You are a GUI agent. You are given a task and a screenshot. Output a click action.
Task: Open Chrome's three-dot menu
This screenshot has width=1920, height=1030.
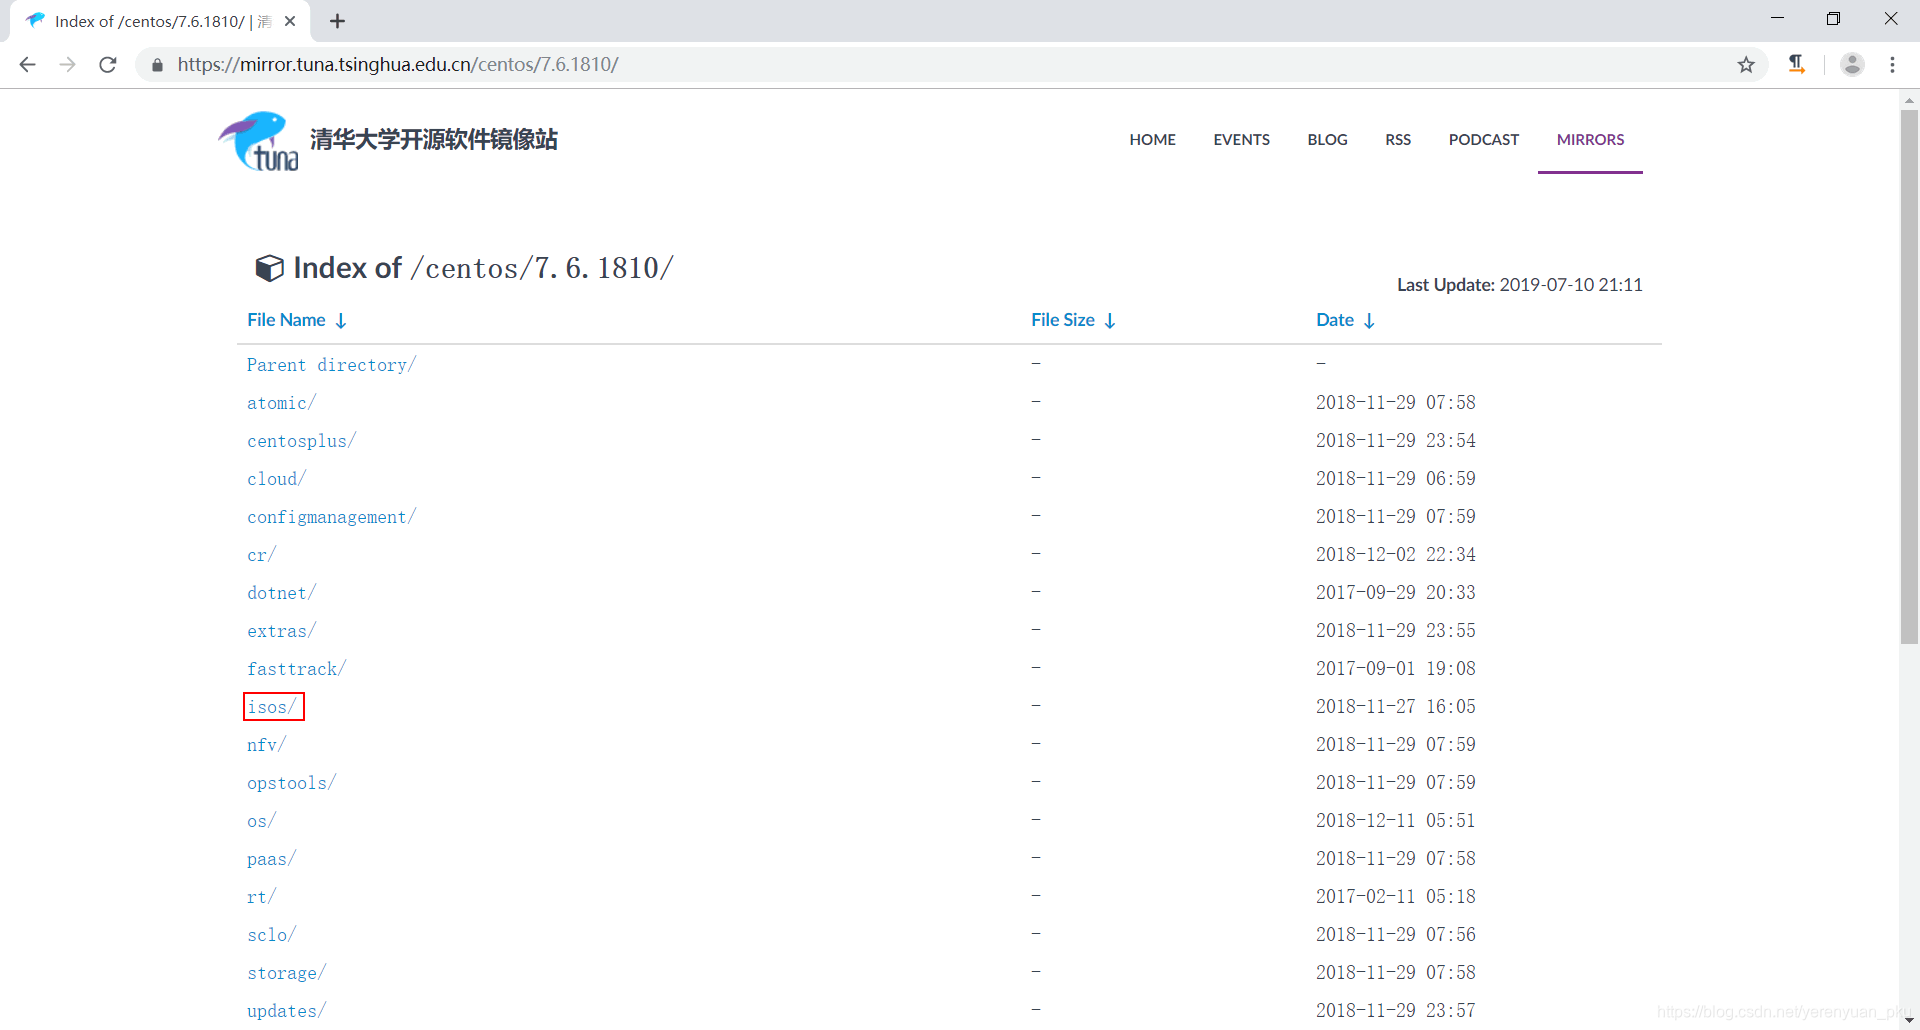click(x=1892, y=64)
